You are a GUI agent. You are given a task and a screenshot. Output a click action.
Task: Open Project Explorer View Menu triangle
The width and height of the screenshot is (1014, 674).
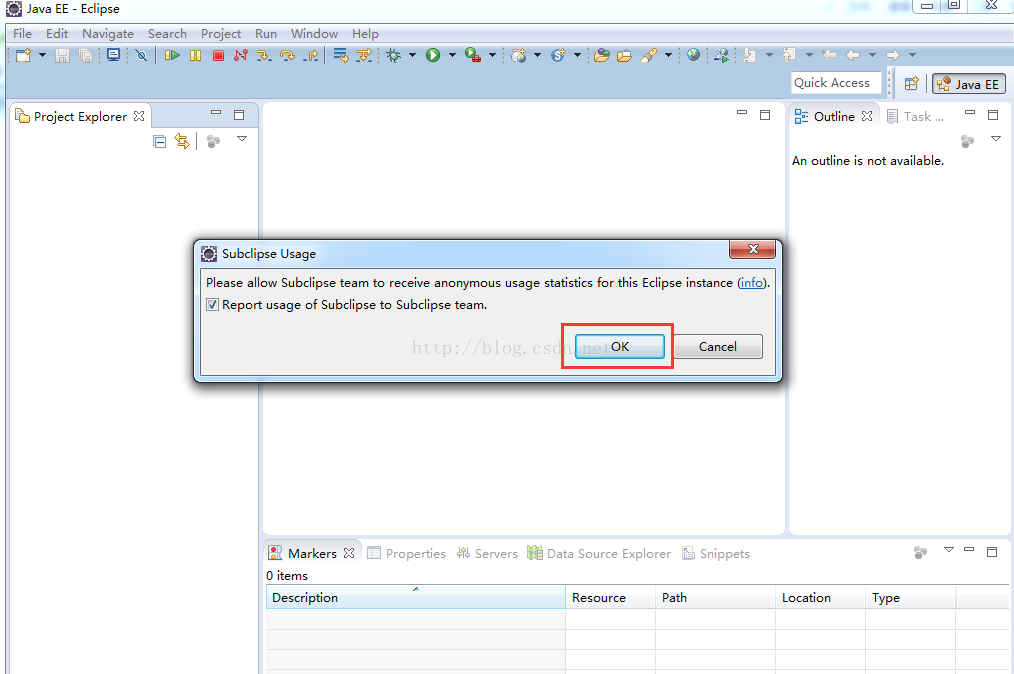click(242, 139)
